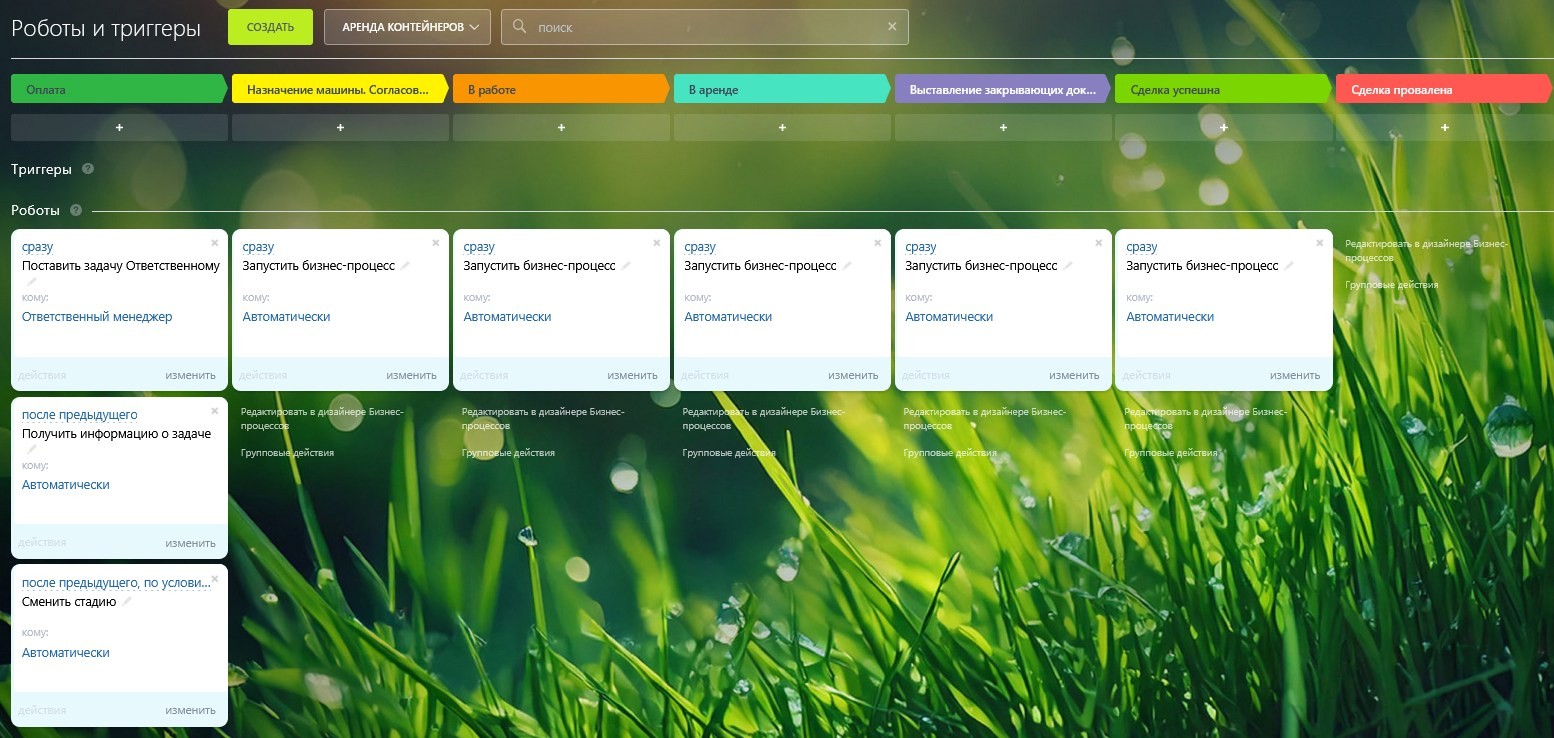Screen dimensions: 1554x738
Task: Edit the Сменить стадию title with the pencil
Action: pyautogui.click(x=127, y=602)
